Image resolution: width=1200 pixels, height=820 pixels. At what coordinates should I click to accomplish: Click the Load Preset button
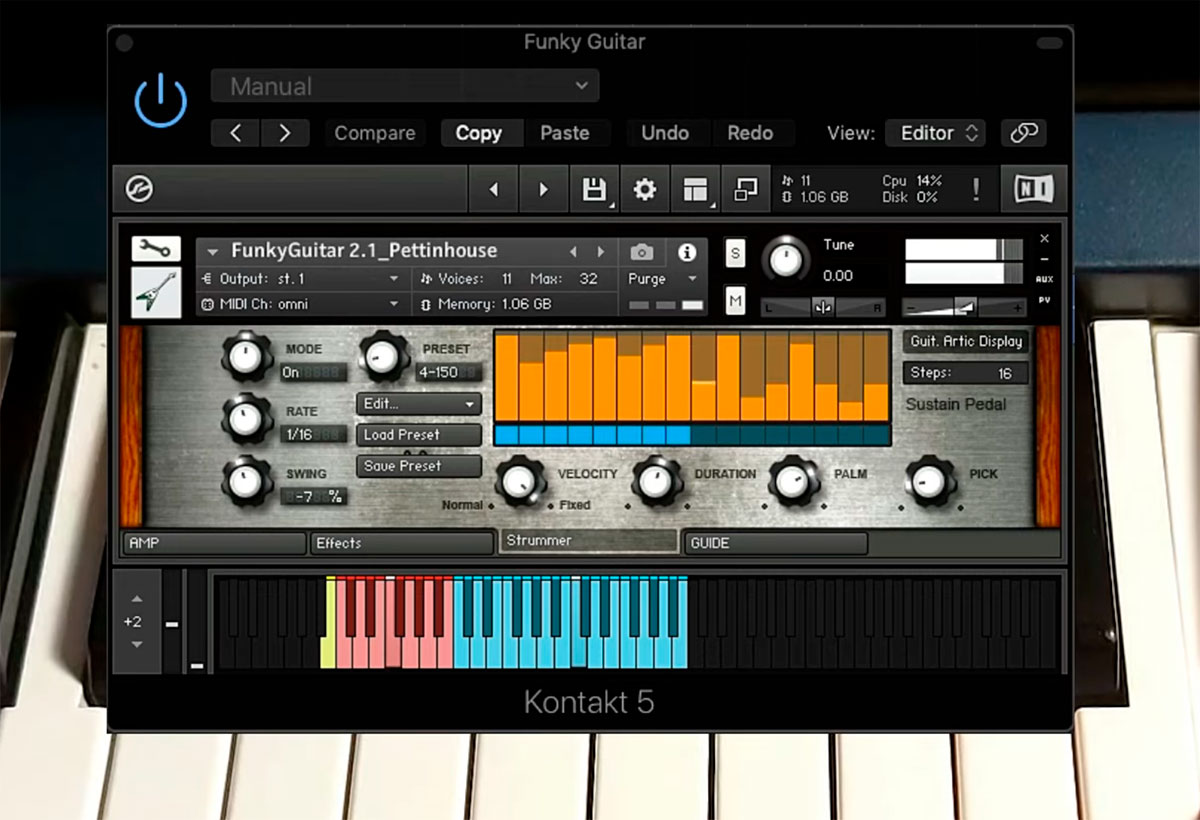pyautogui.click(x=419, y=435)
